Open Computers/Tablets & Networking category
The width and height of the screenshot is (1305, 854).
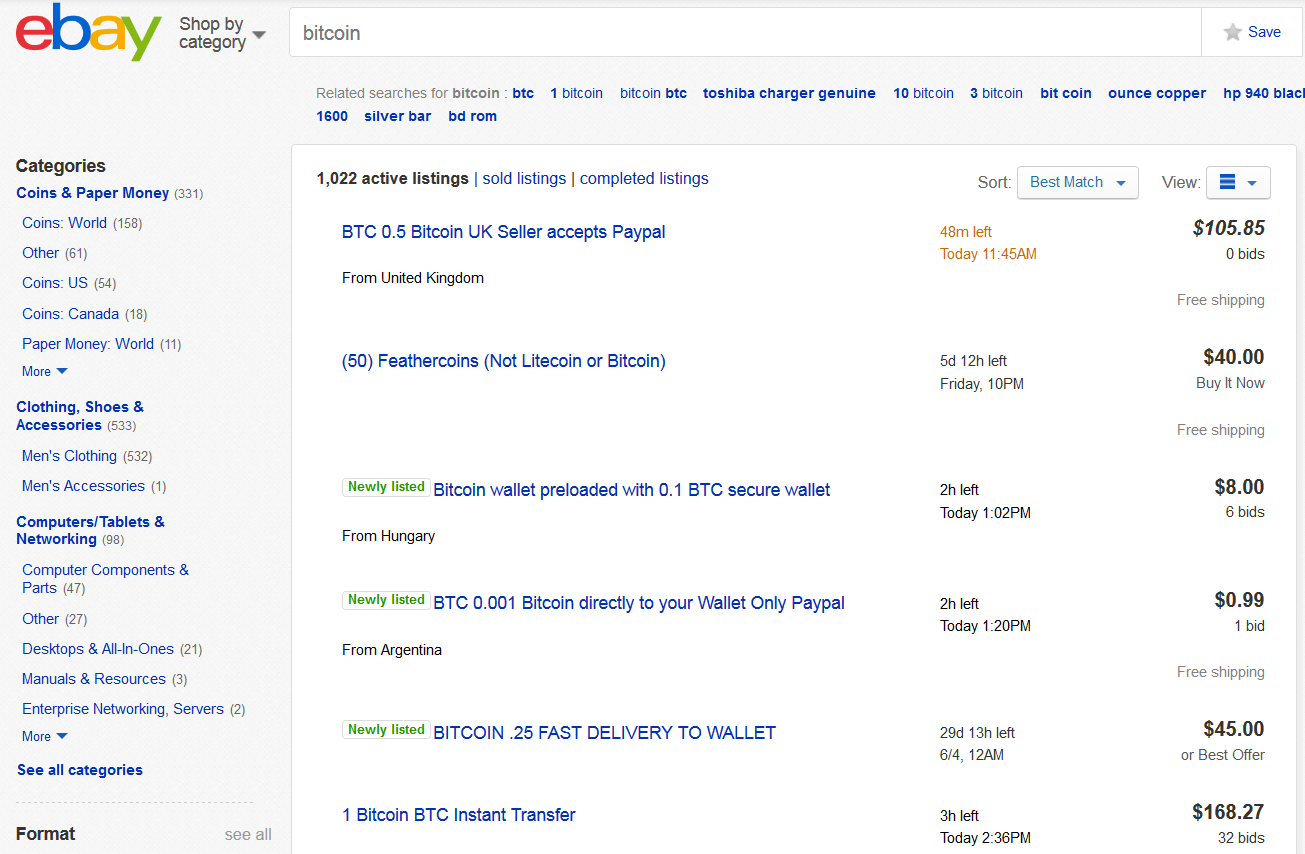click(x=90, y=530)
